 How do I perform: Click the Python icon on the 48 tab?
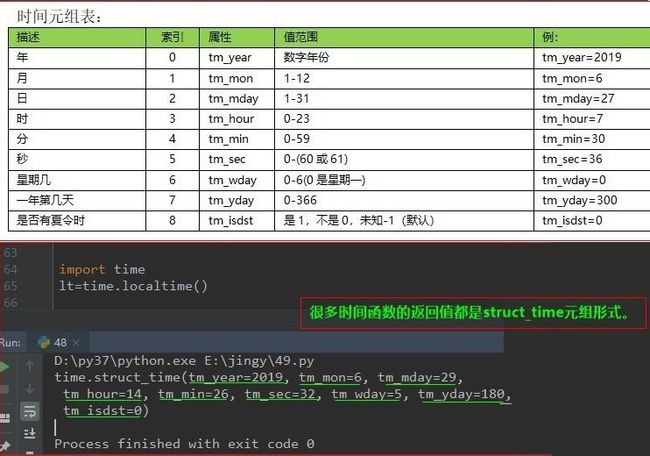(44, 342)
